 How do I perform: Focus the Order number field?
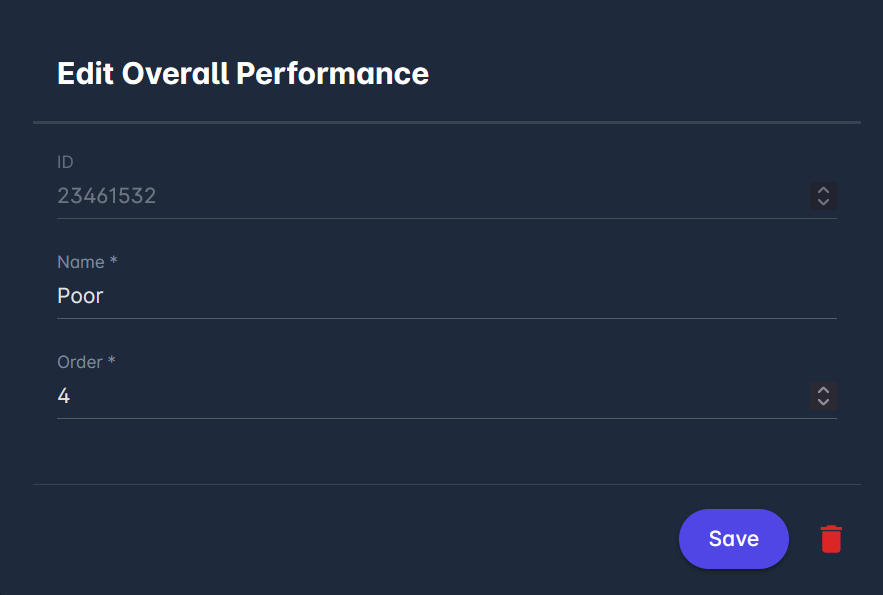(x=430, y=396)
